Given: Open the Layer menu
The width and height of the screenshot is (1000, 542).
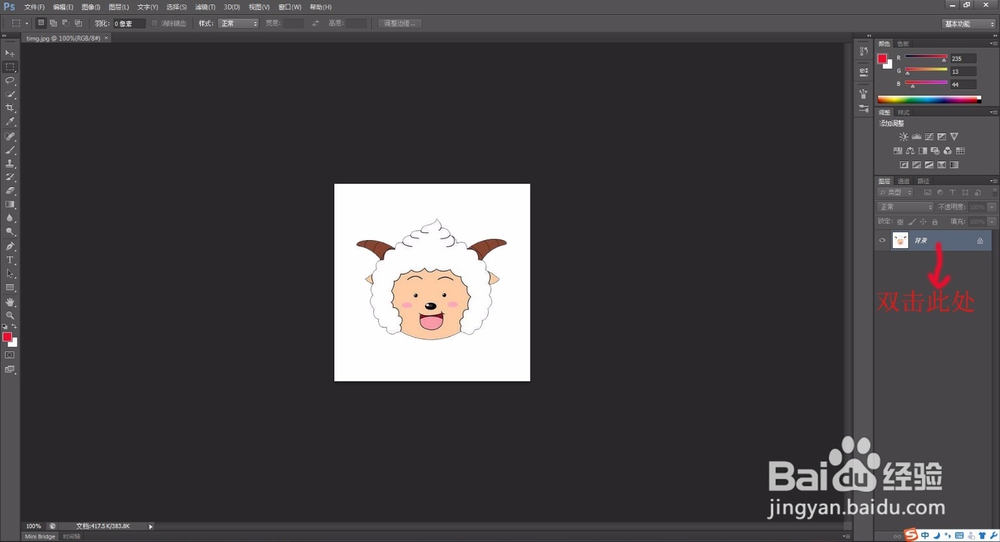Looking at the screenshot, I should tap(119, 7).
